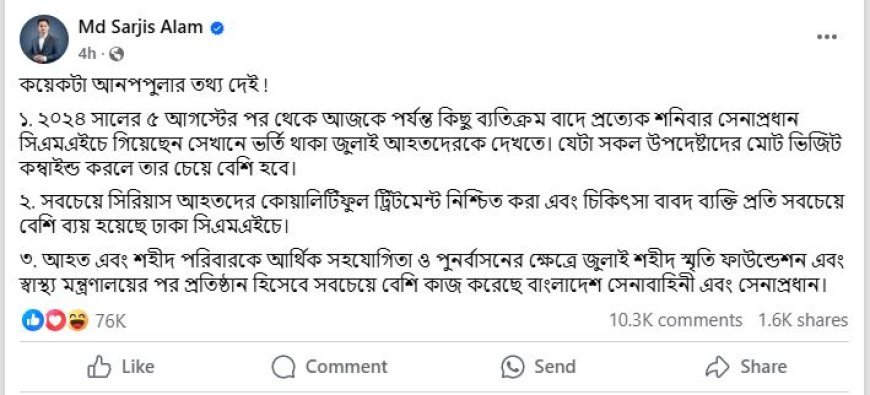870x395 pixels.
Task: Show the 10.3K comments
Action: (675, 320)
